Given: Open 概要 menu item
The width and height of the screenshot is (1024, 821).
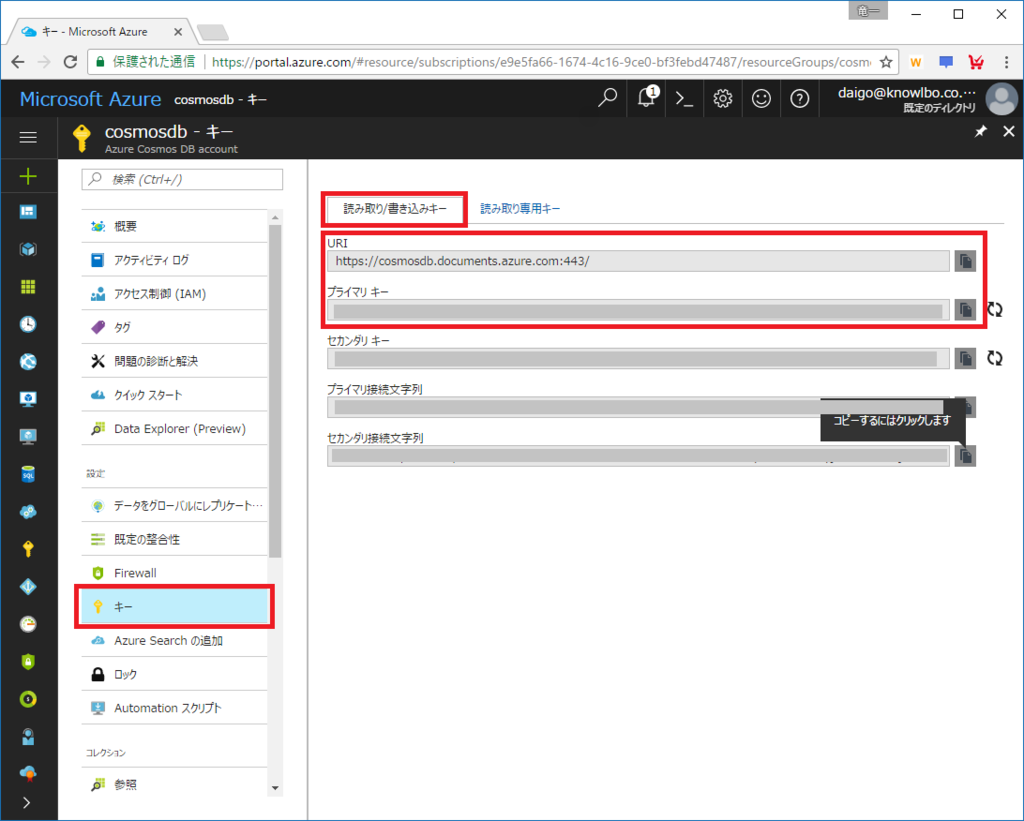Looking at the screenshot, I should pos(174,226).
